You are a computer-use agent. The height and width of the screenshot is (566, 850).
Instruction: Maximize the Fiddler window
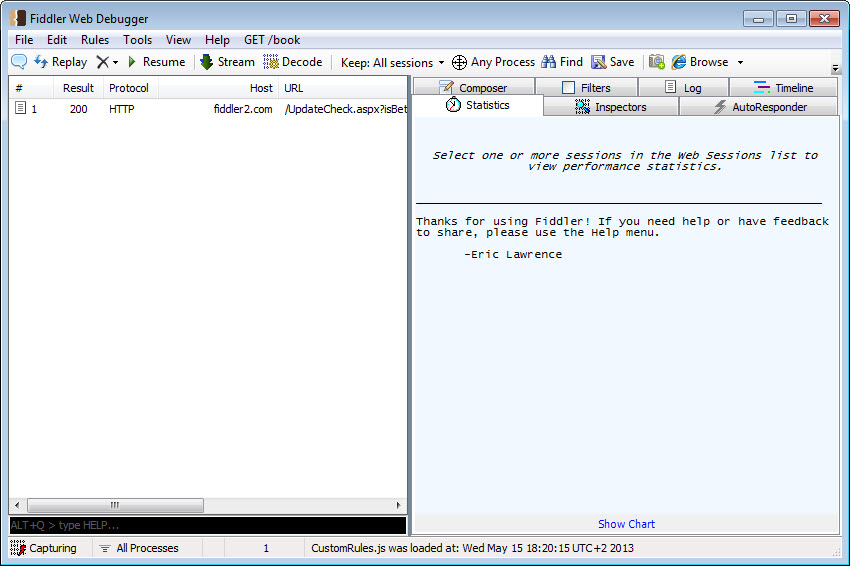[x=791, y=19]
